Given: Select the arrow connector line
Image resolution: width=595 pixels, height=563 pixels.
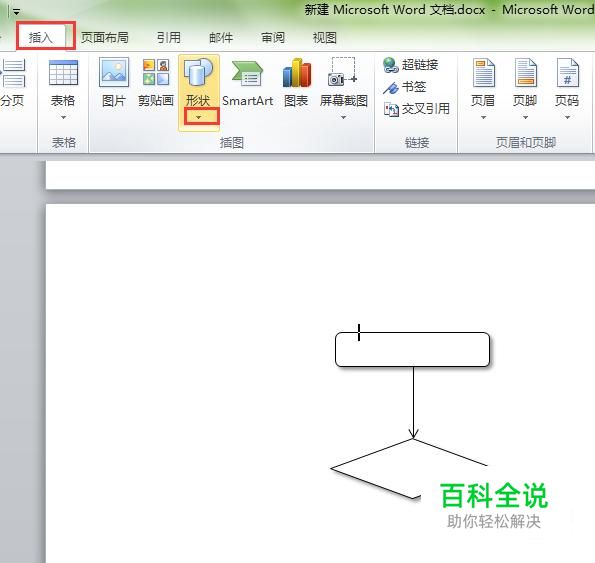Looking at the screenshot, I should (414, 402).
